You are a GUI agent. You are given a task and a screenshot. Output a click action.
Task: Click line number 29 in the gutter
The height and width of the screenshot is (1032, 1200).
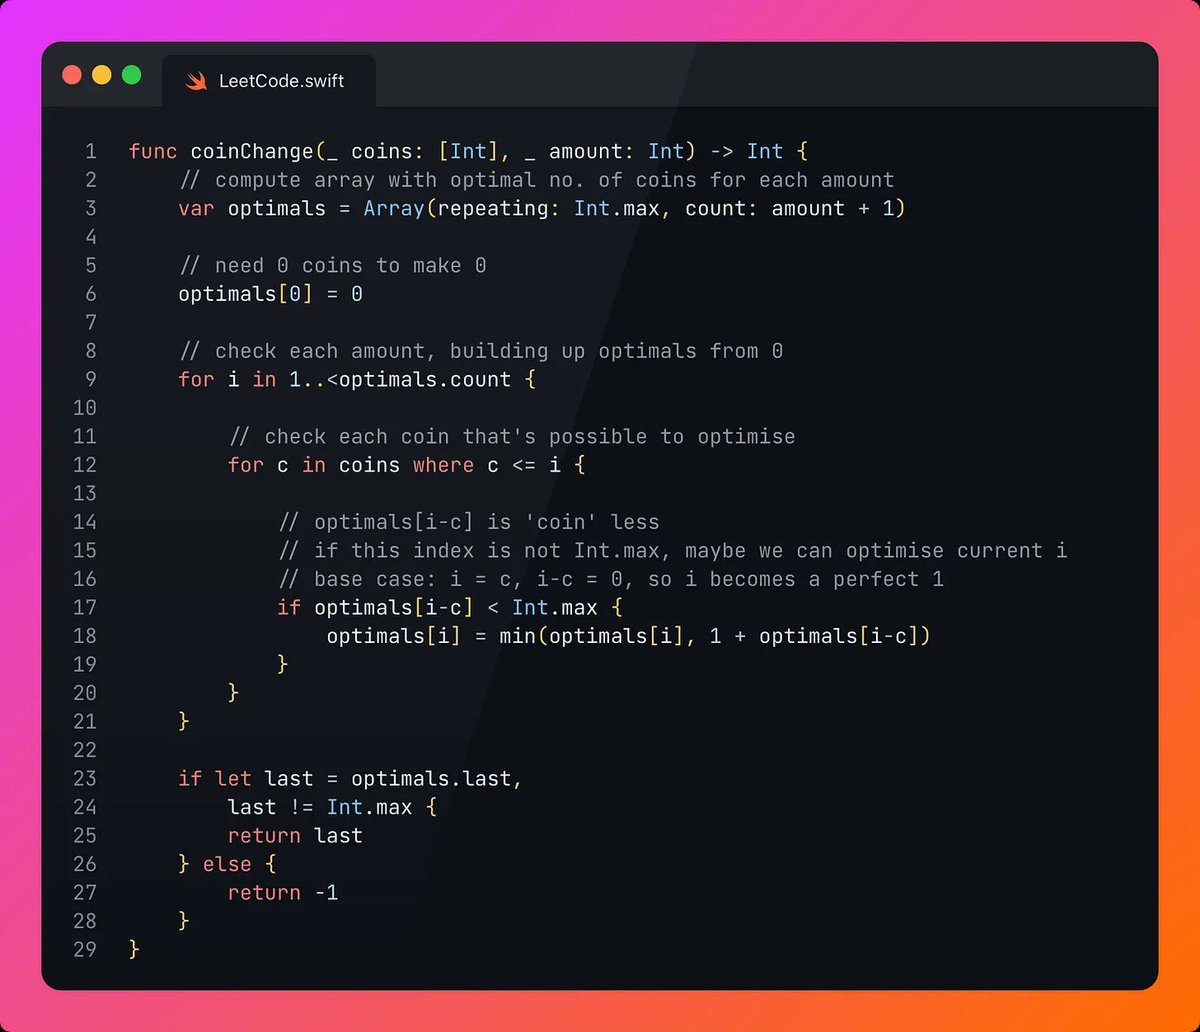(x=85, y=949)
